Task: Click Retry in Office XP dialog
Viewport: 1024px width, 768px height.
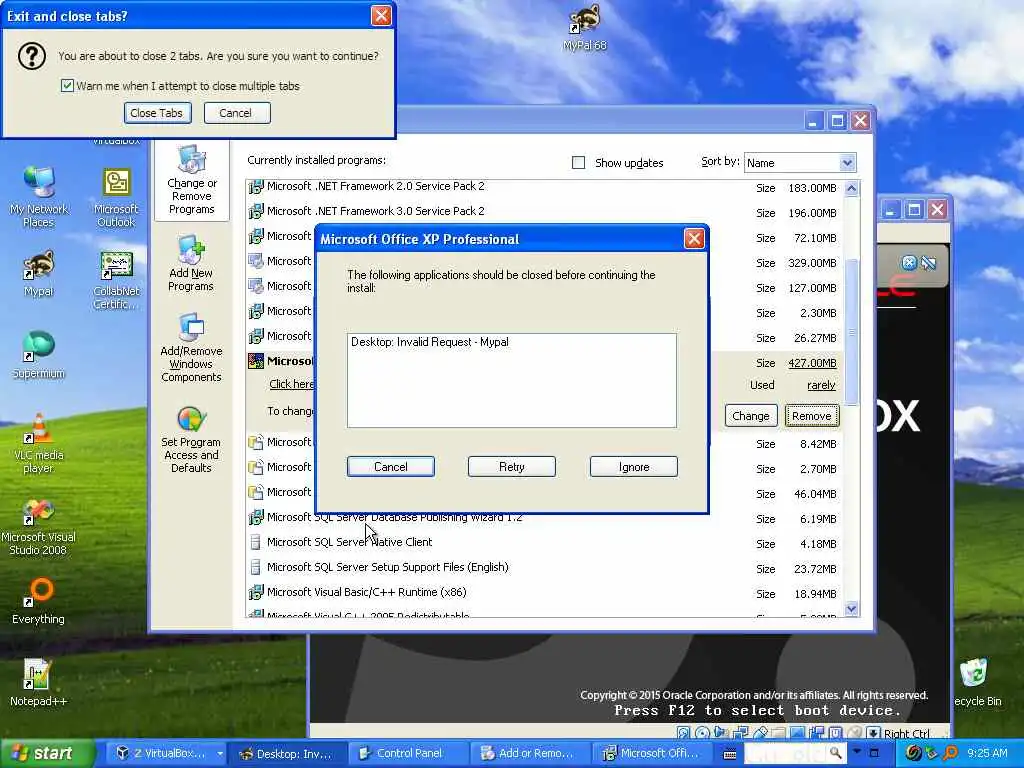Action: (511, 467)
